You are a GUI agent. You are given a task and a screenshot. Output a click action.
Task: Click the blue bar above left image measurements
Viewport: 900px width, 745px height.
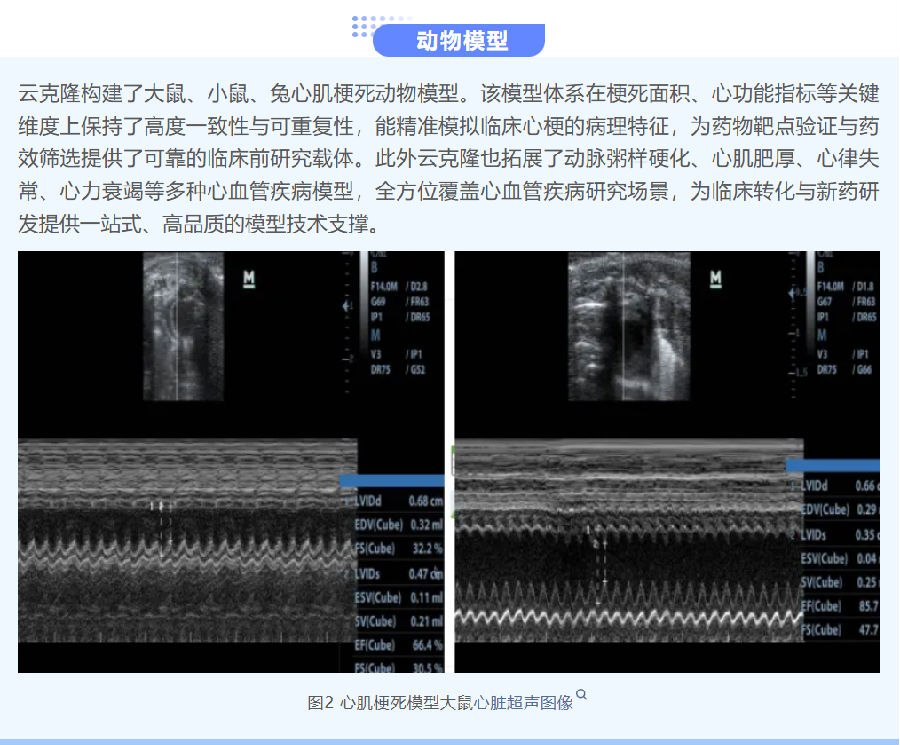[392, 480]
